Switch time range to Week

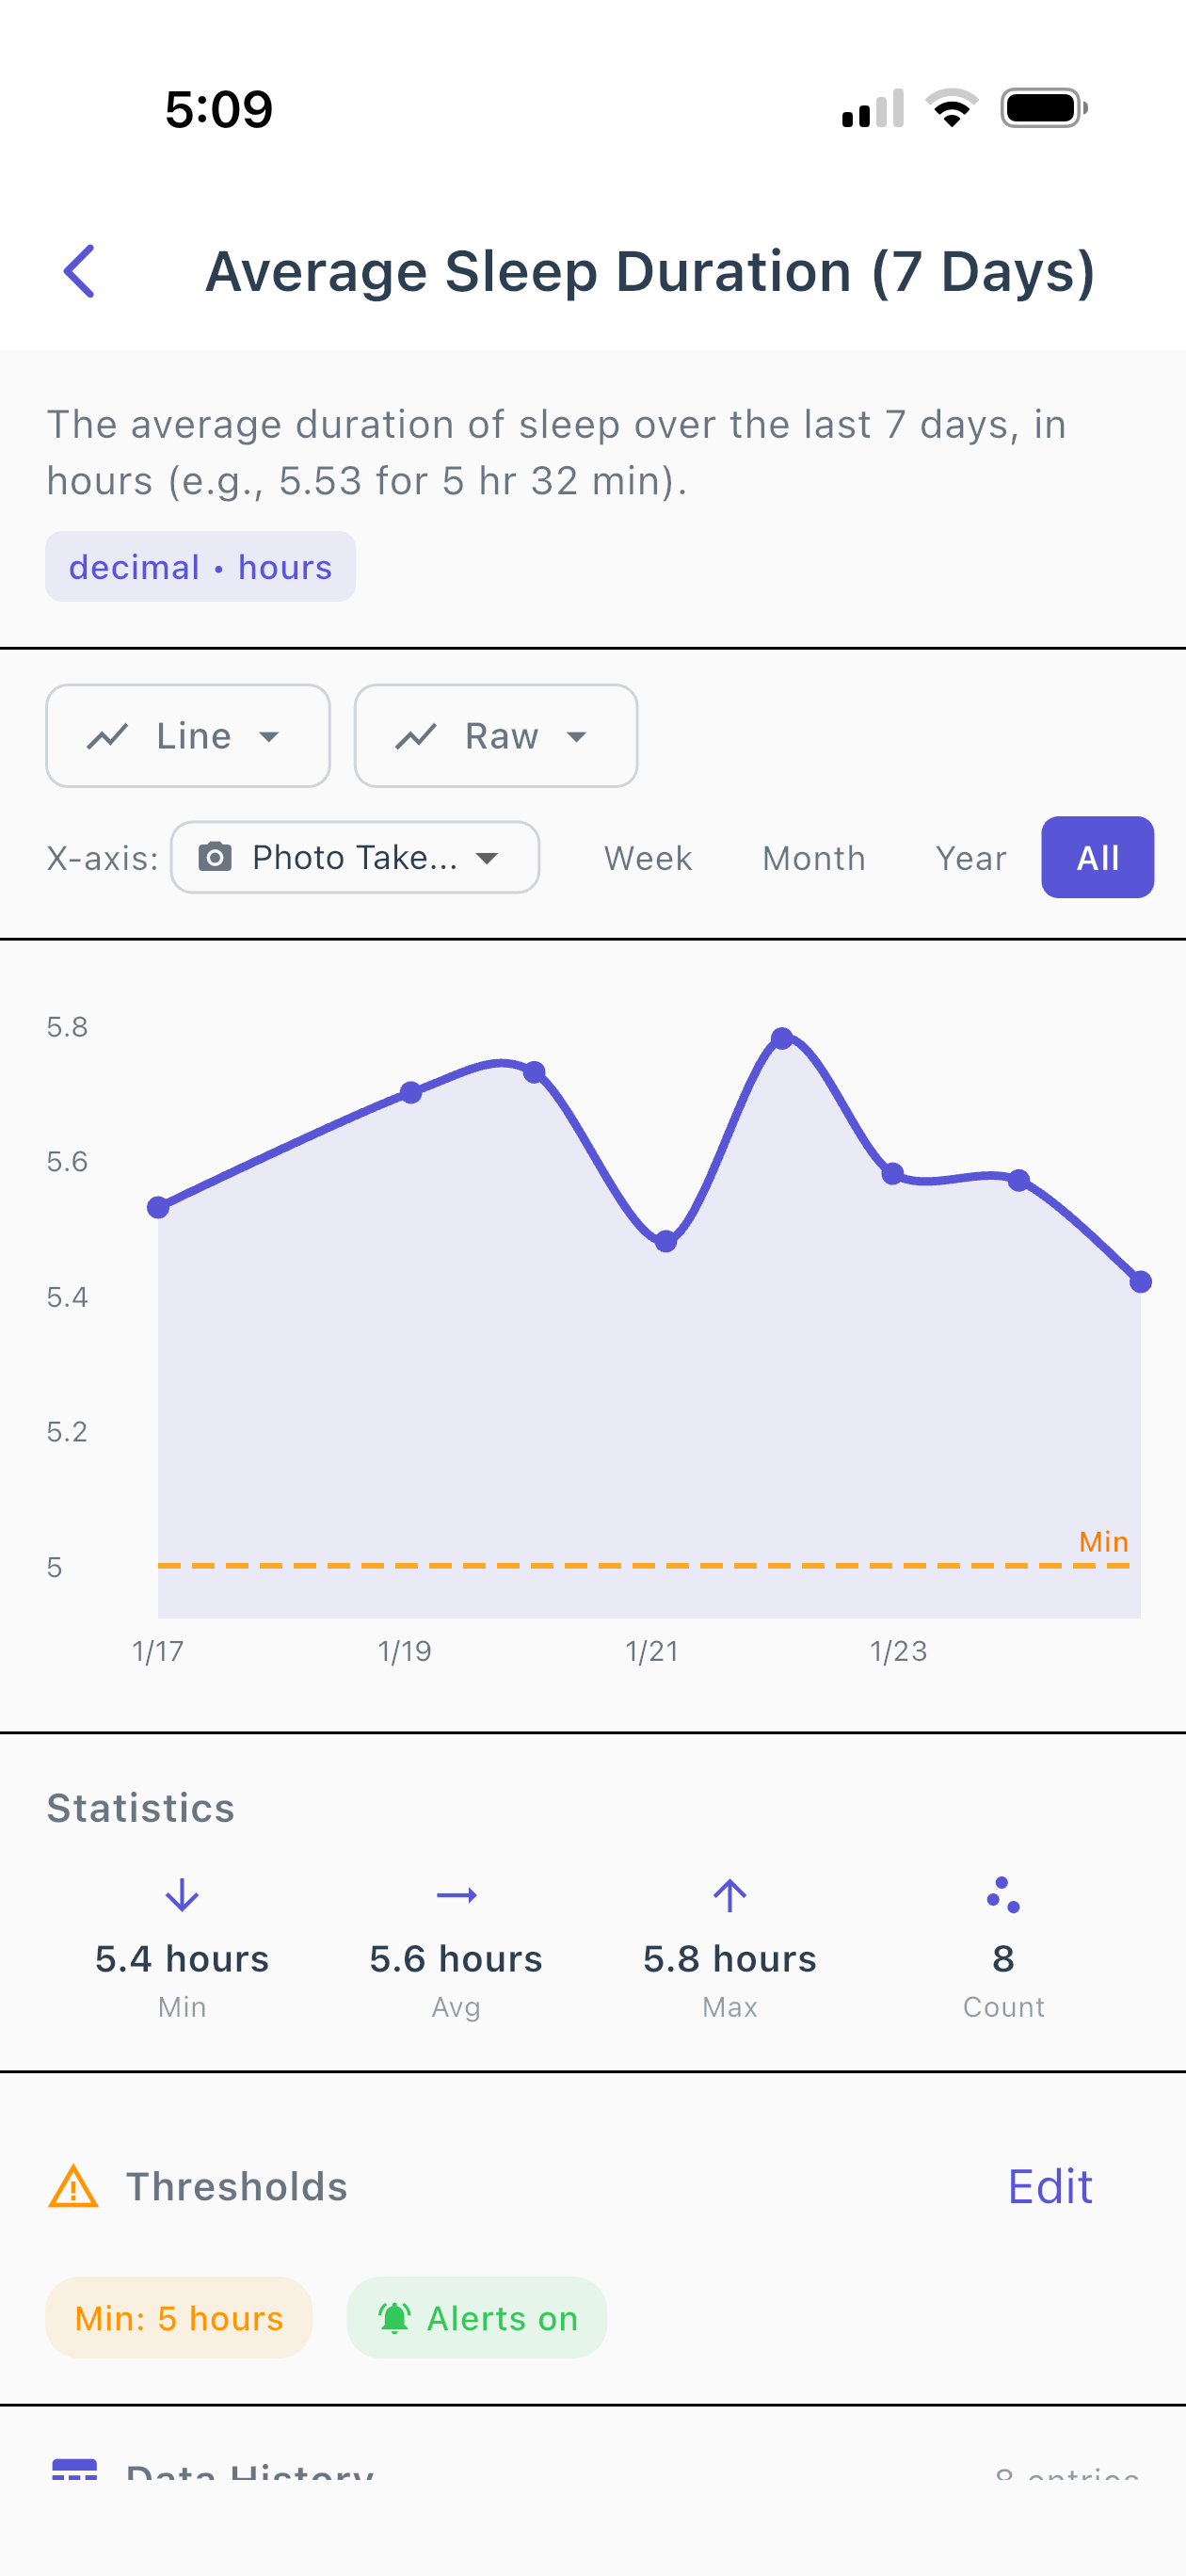648,858
